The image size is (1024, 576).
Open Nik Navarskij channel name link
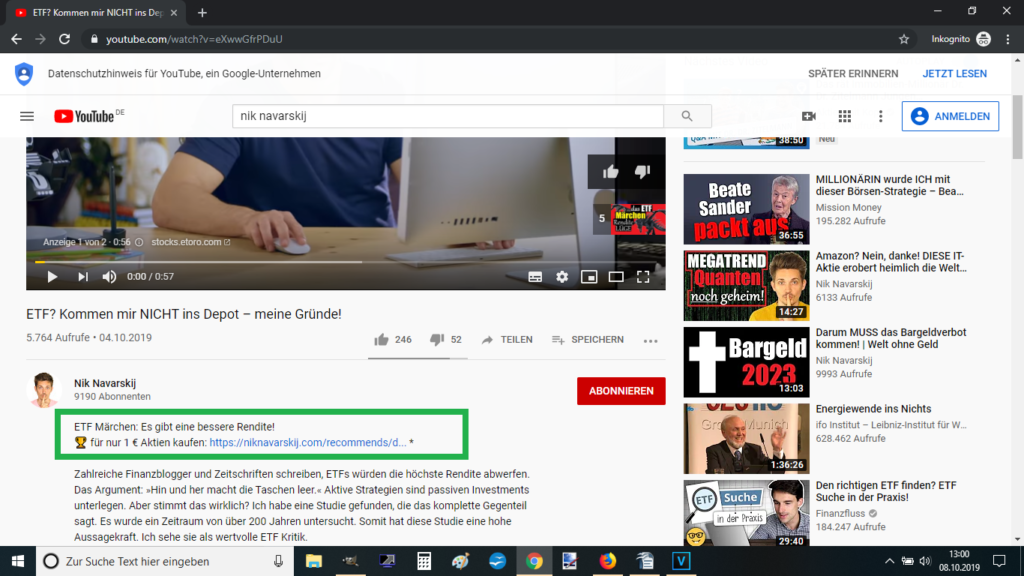click(104, 383)
